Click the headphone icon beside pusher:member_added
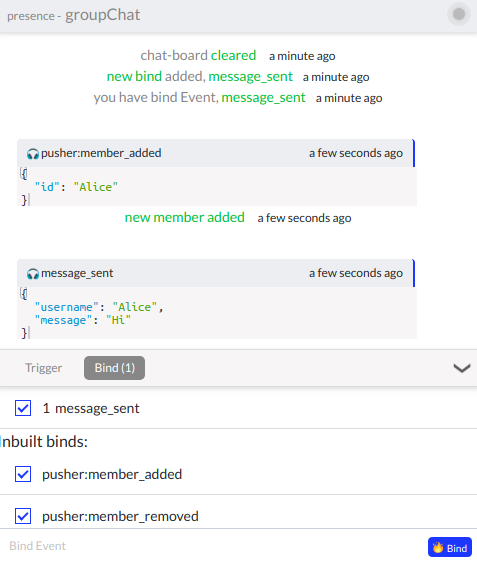 pos(33,154)
